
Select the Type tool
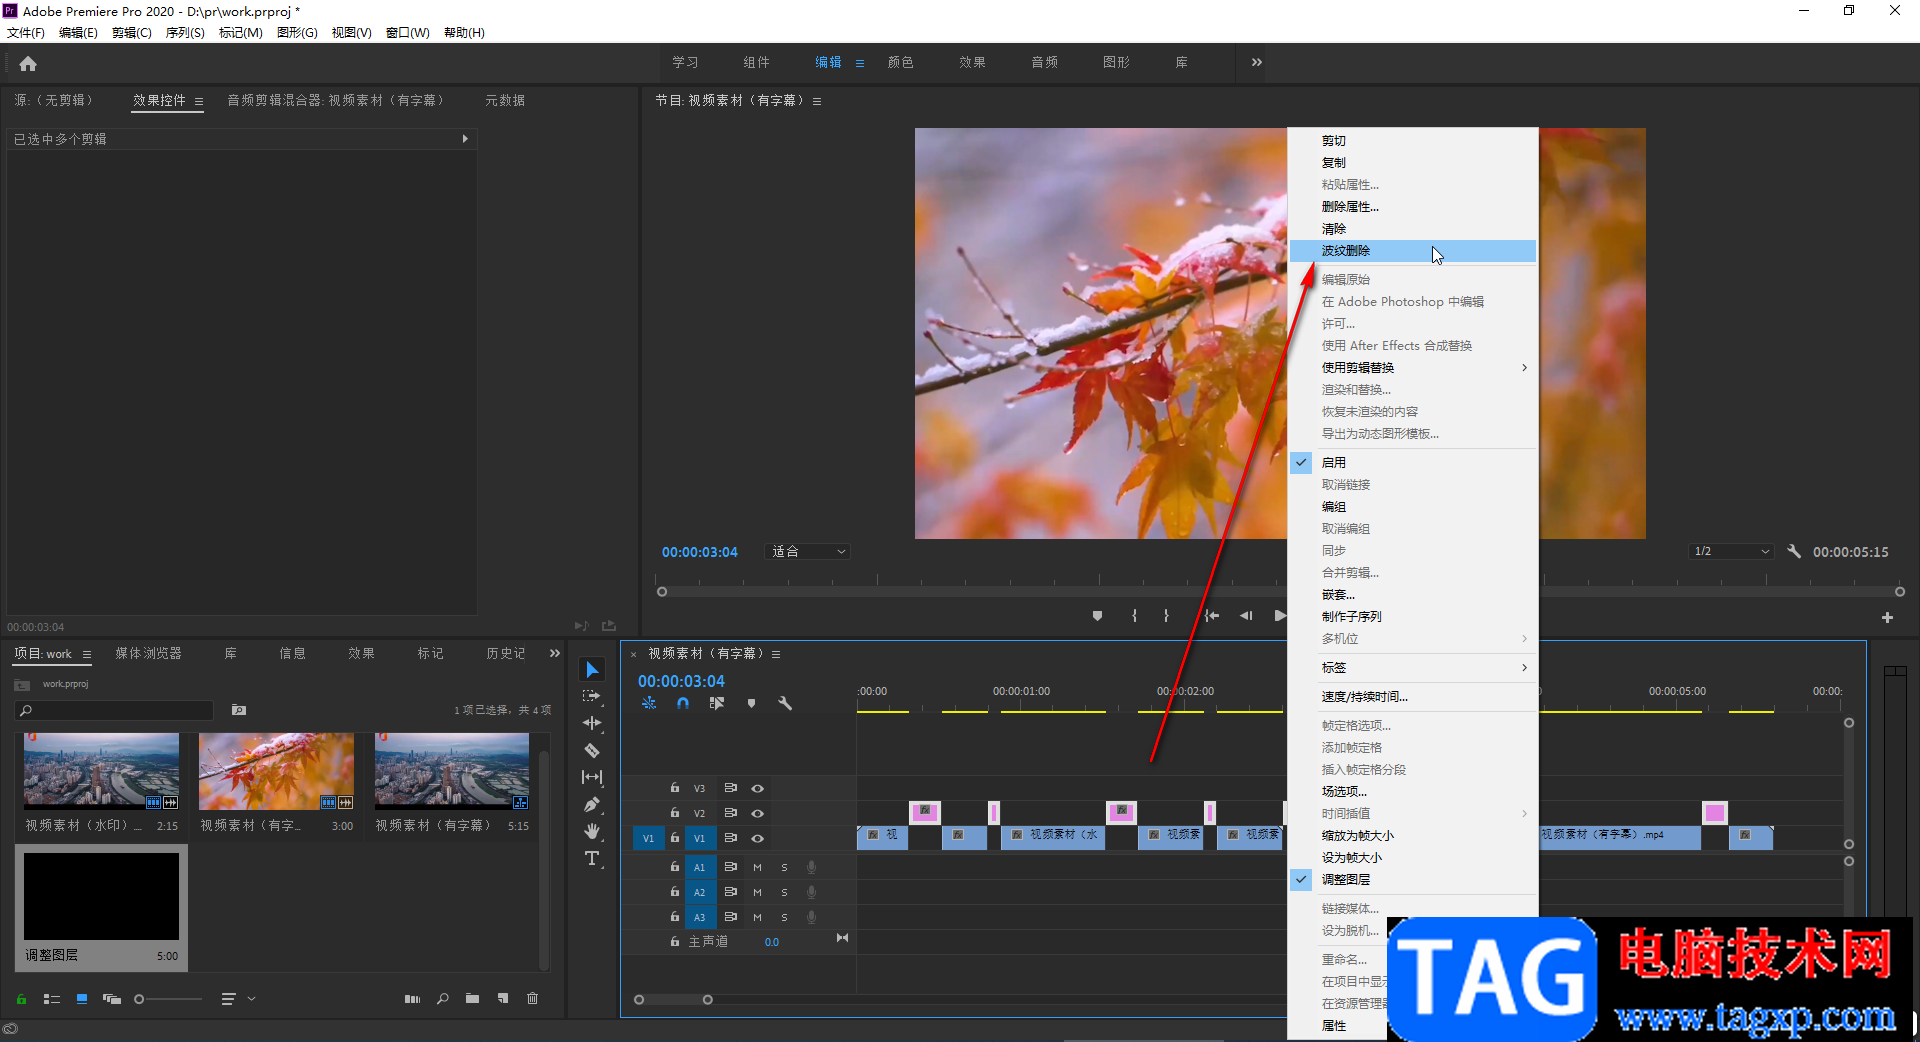tap(592, 858)
